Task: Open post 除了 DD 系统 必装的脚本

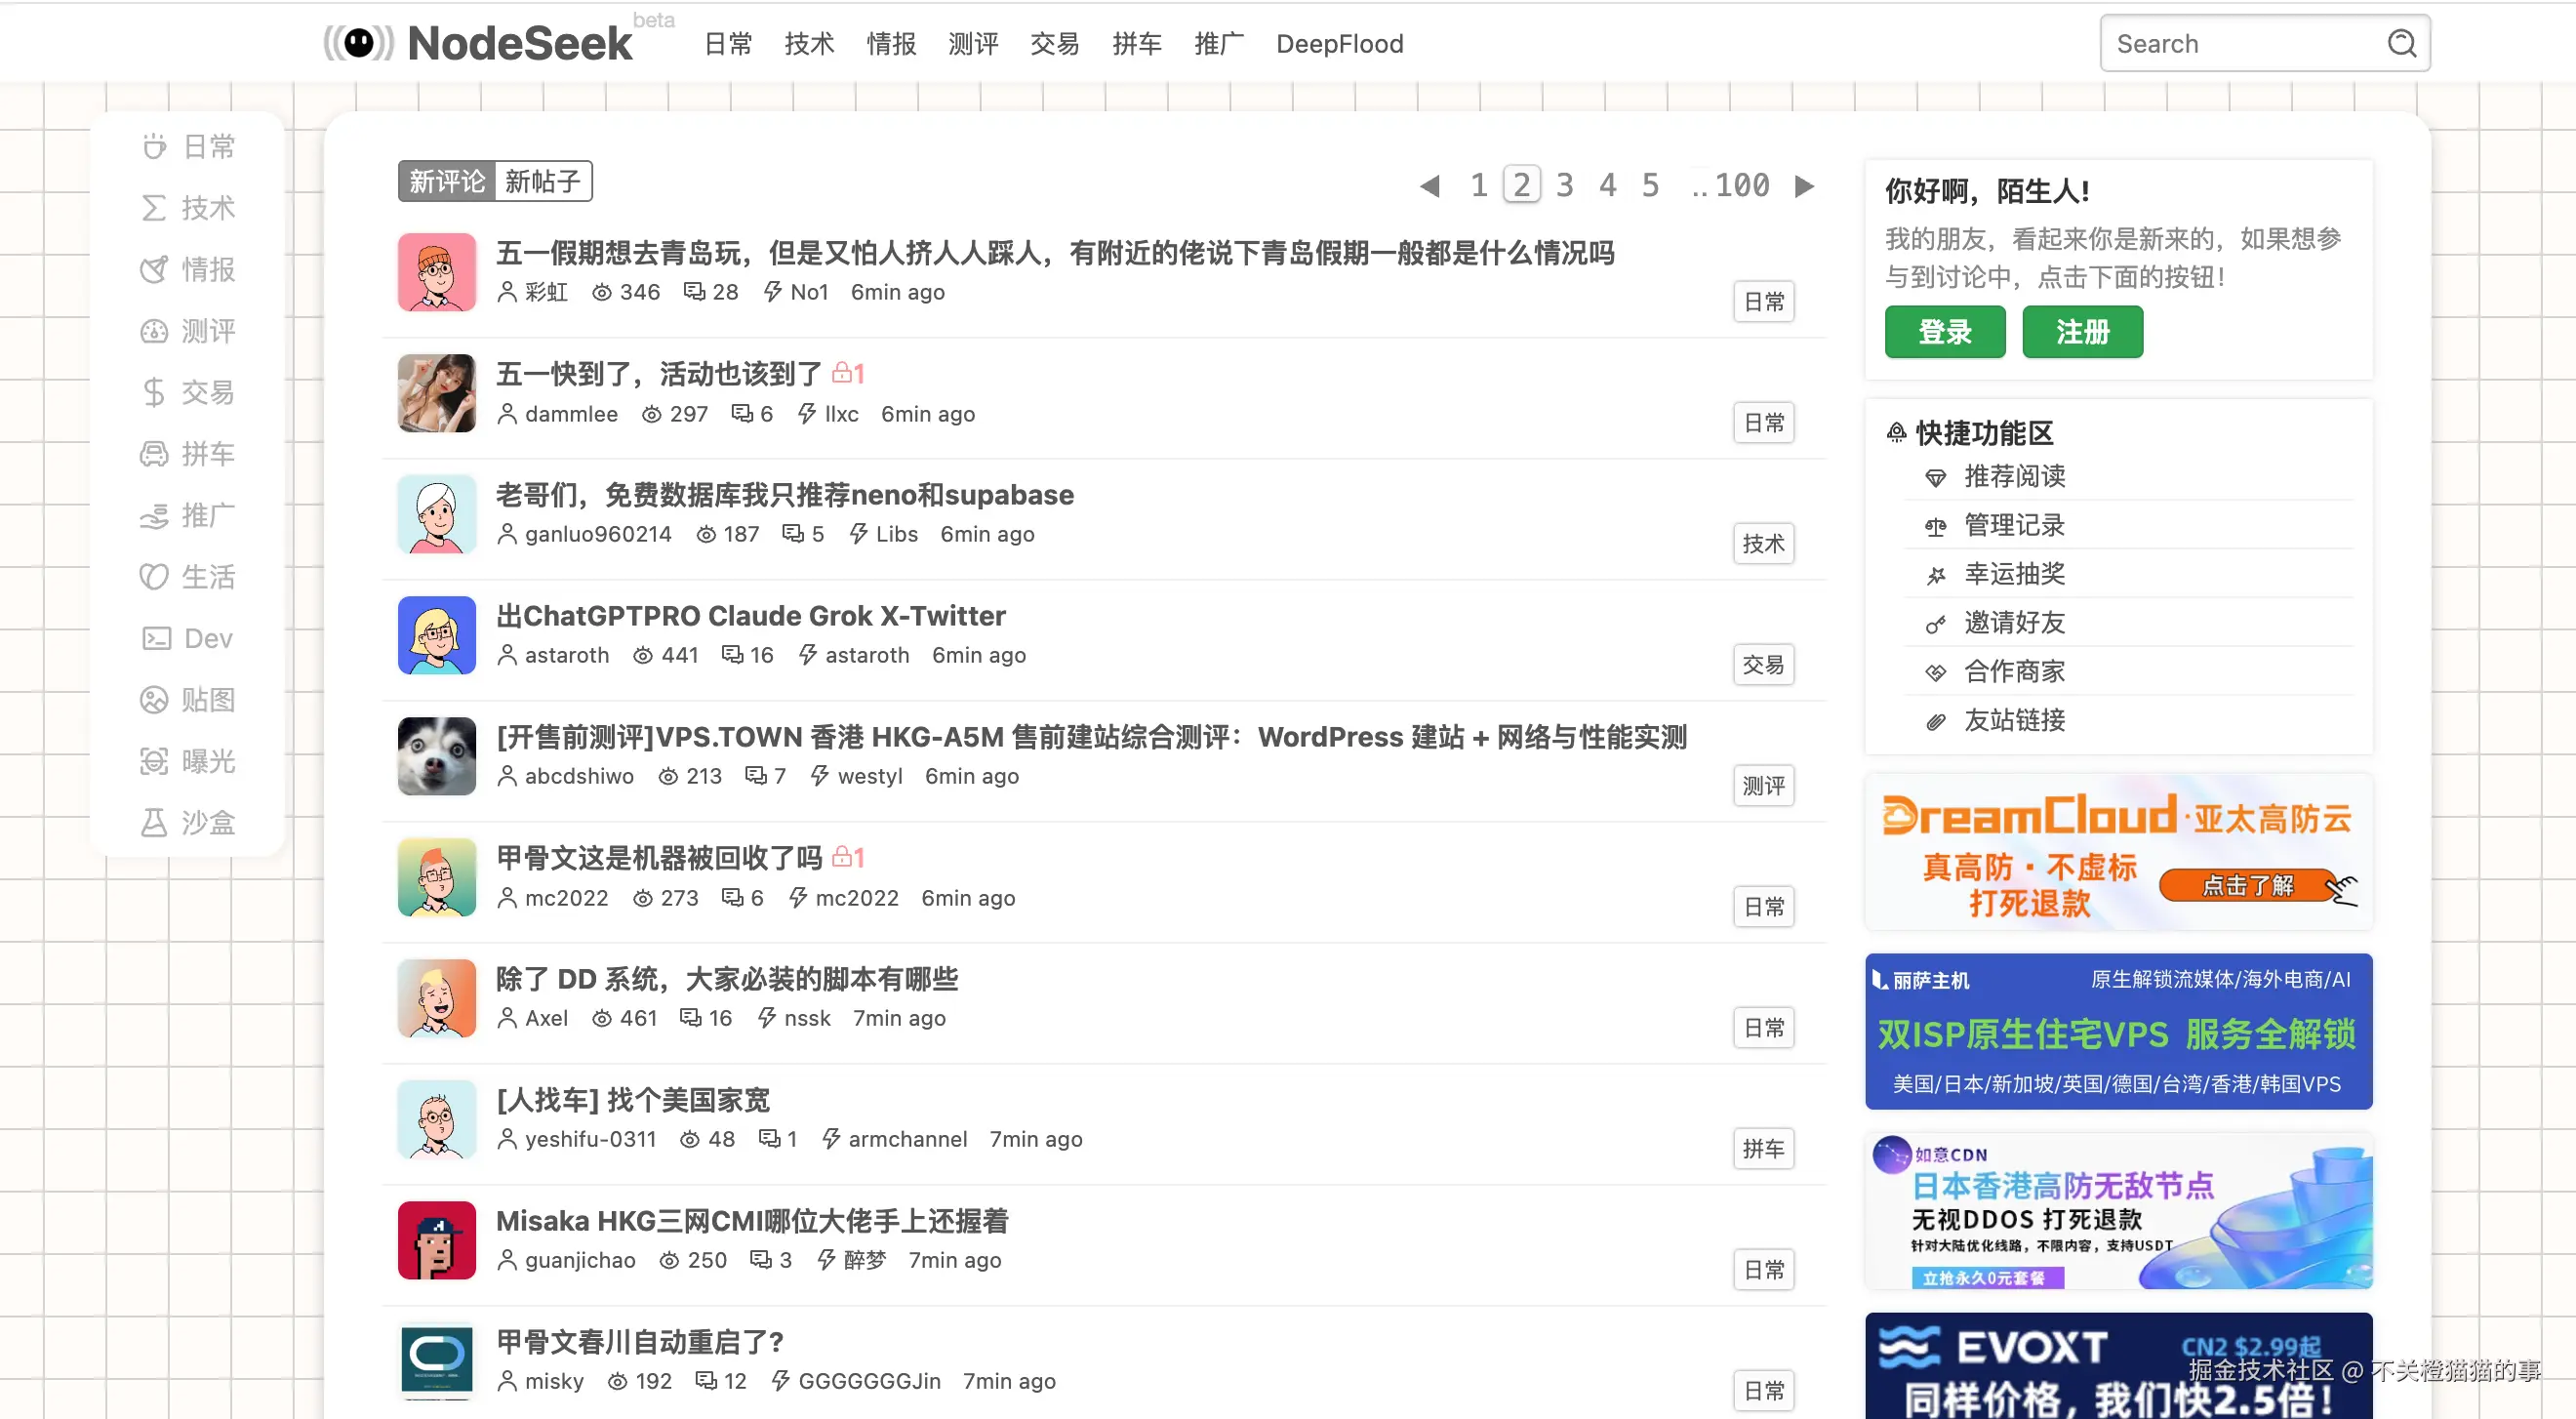Action: pos(727,979)
